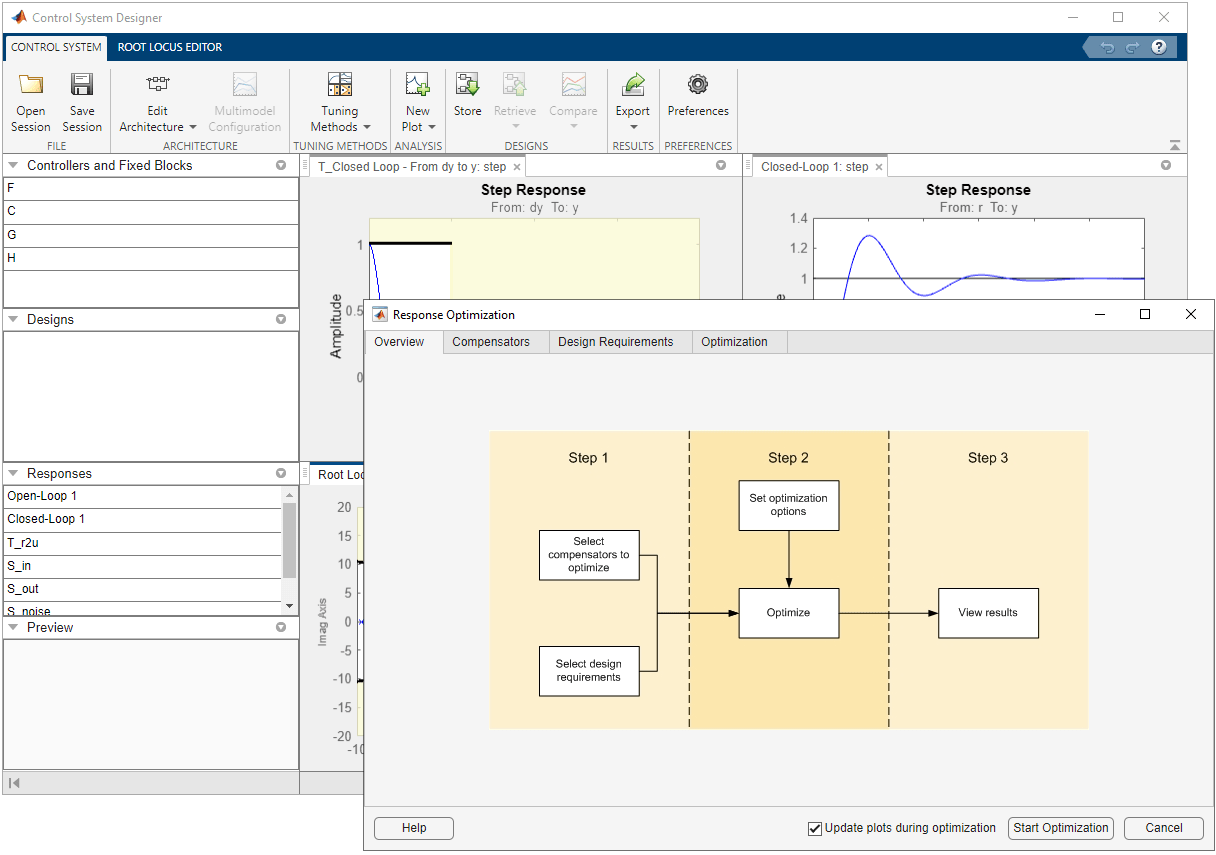Toggle Update plots during optimization checkbox
The height and width of the screenshot is (855, 1216).
click(x=815, y=828)
